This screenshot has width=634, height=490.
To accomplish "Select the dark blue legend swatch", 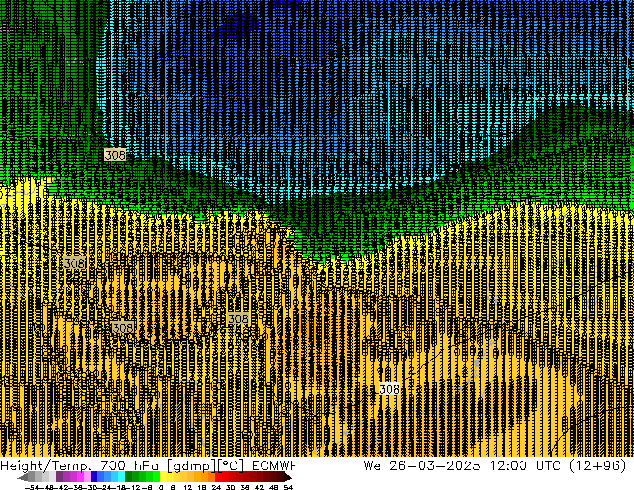I will tap(94, 477).
